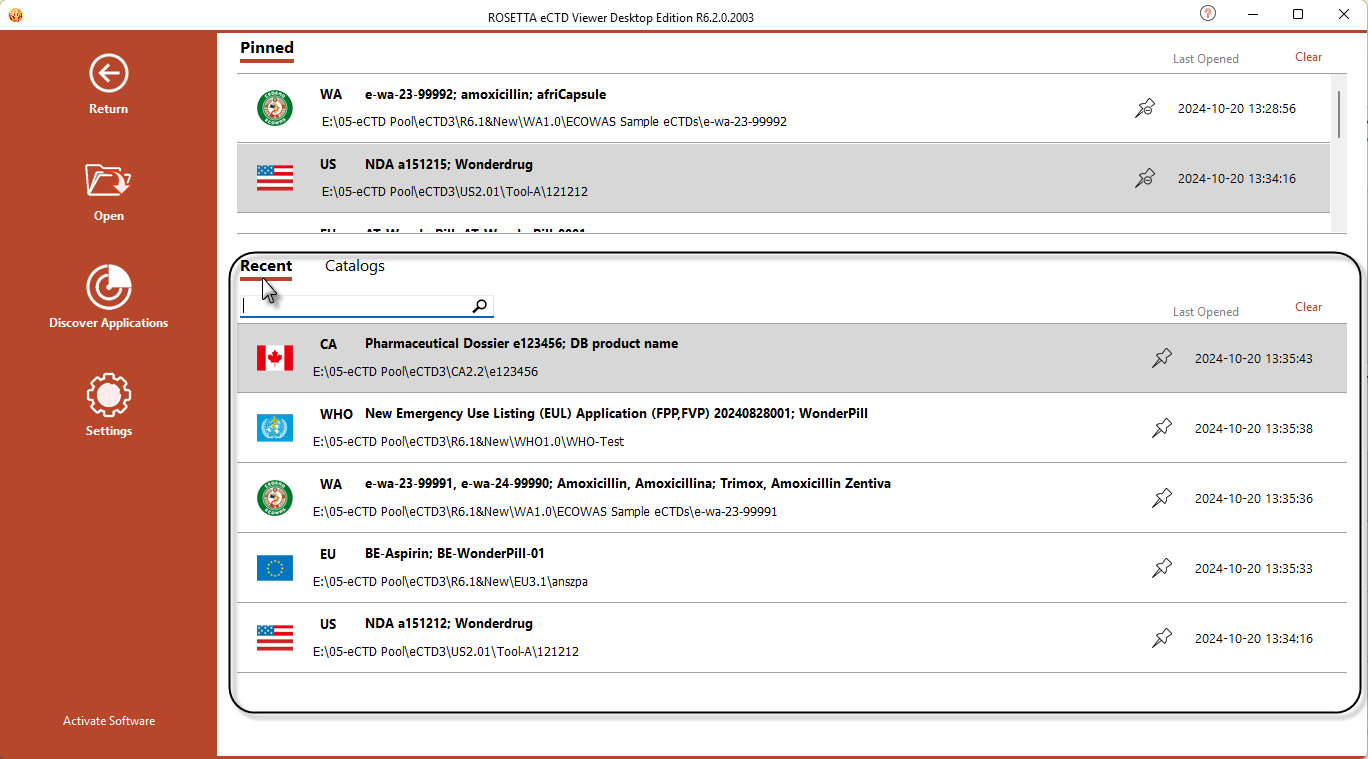
Task: Switch to the Recent tab
Action: coord(266,266)
